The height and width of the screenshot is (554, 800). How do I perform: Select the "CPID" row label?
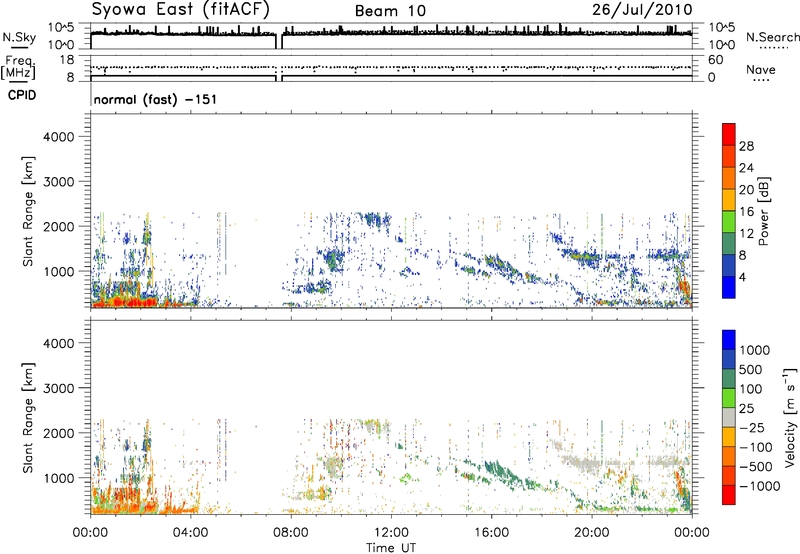pos(22,95)
